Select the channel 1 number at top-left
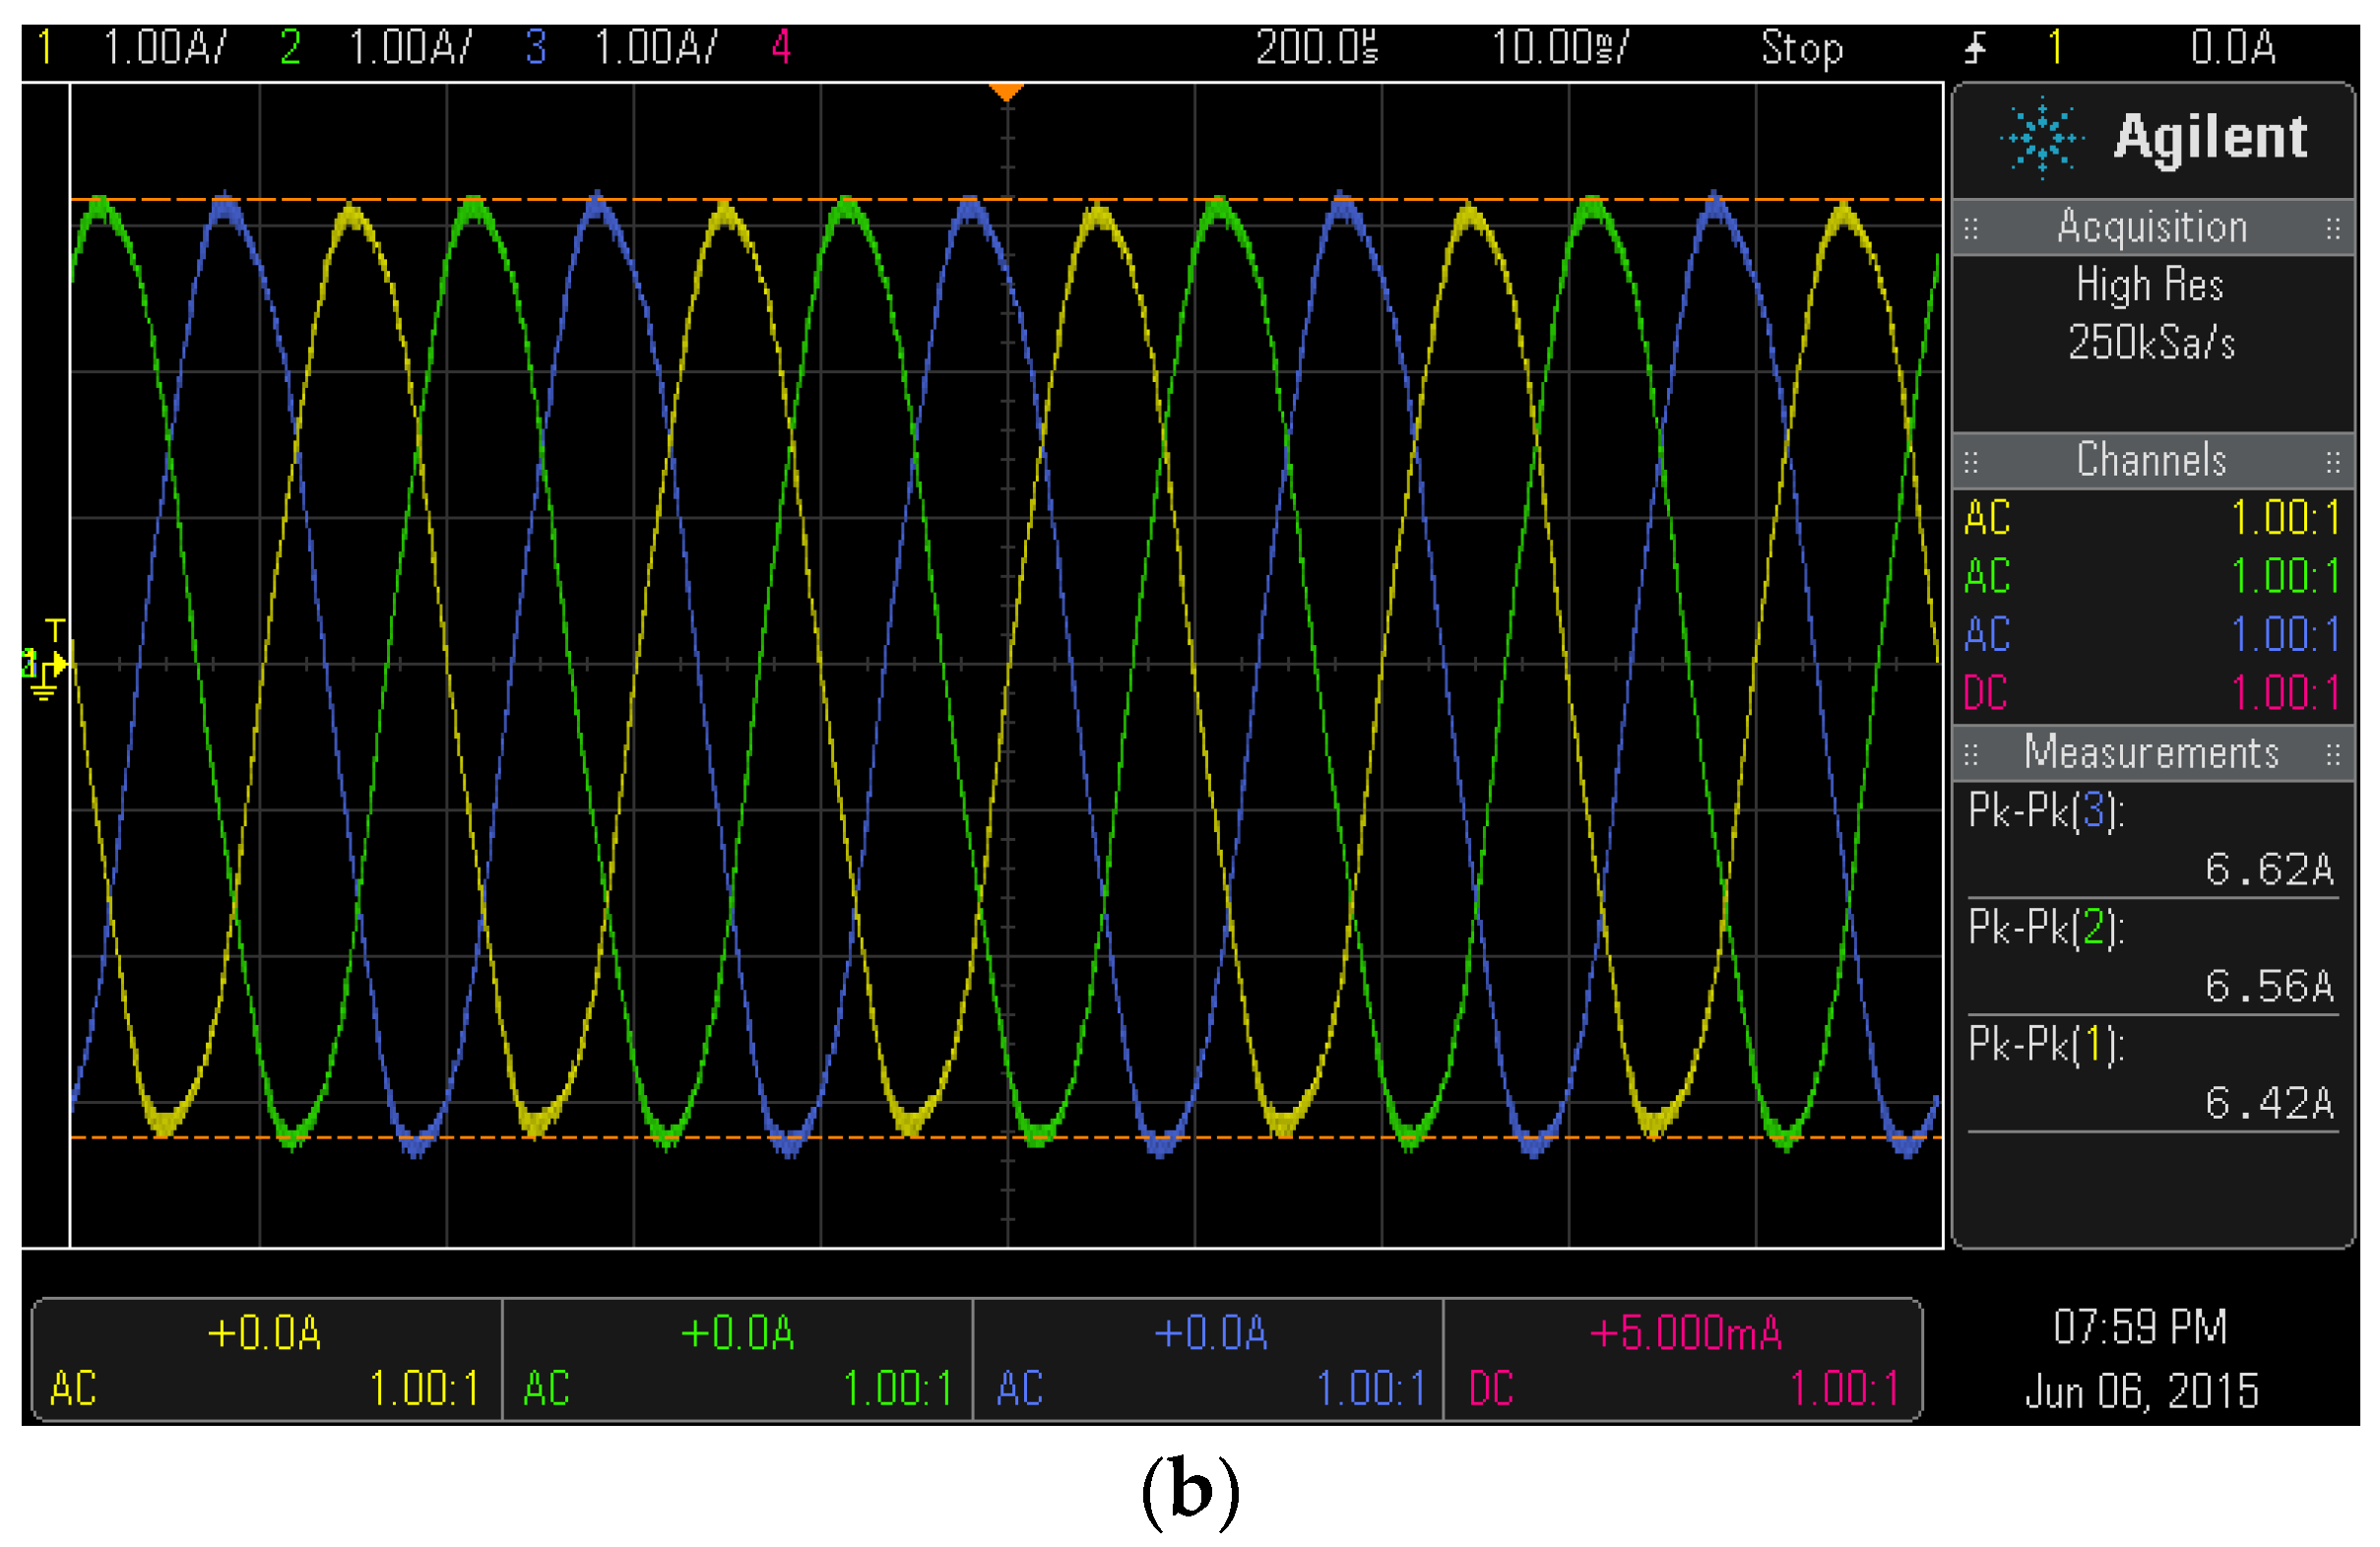This screenshot has height=1547, width=2380. (x=44, y=47)
